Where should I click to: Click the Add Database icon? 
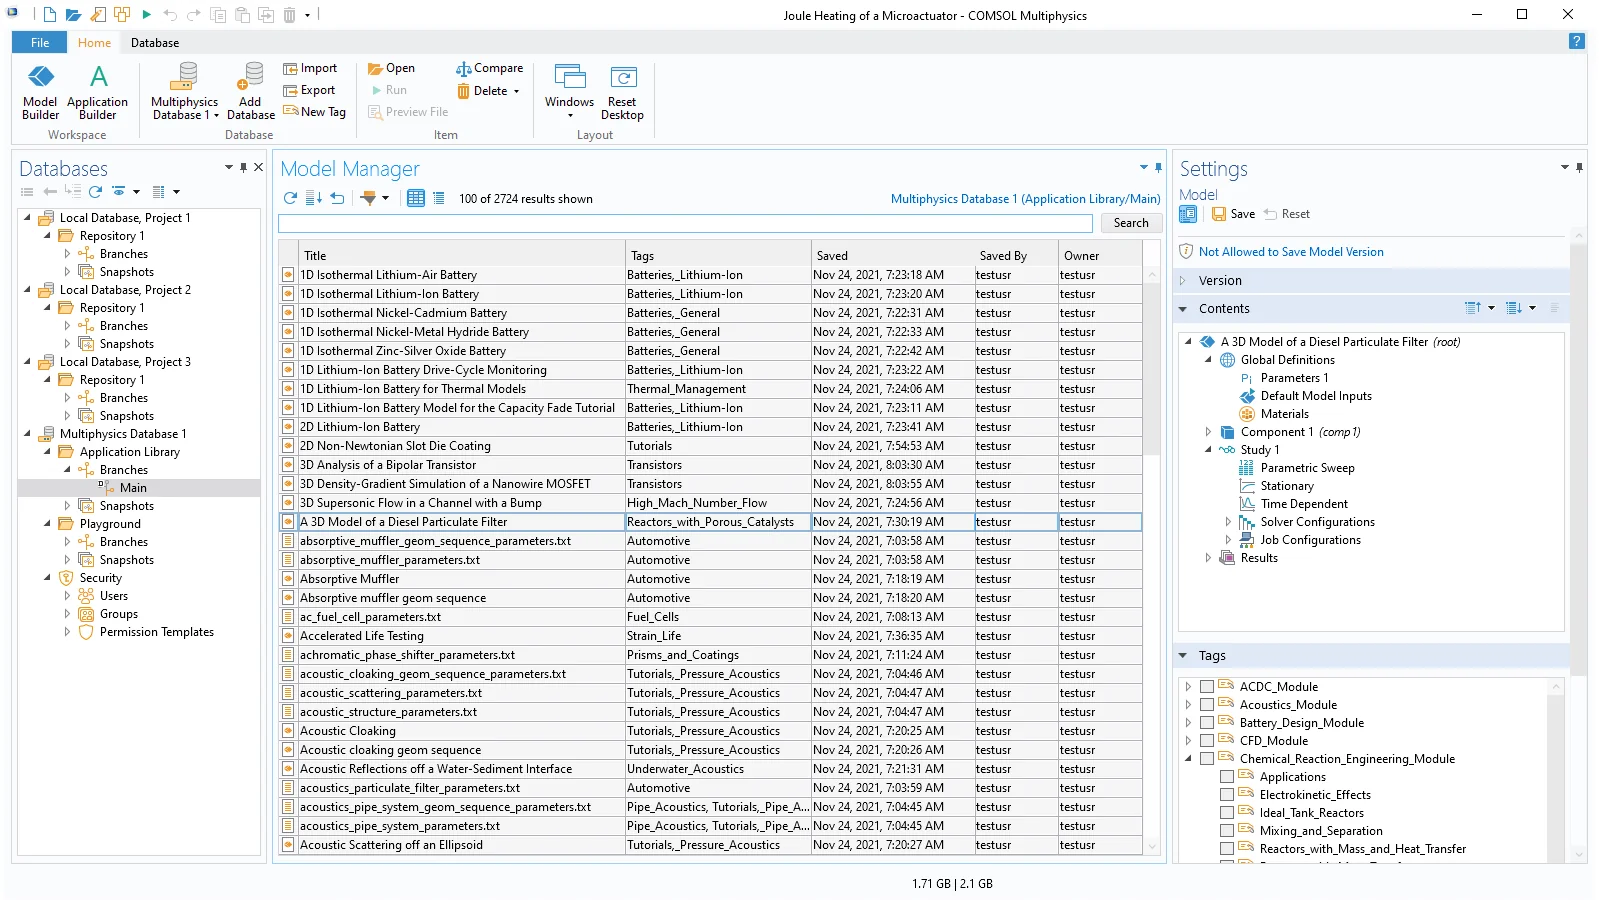pos(250,92)
